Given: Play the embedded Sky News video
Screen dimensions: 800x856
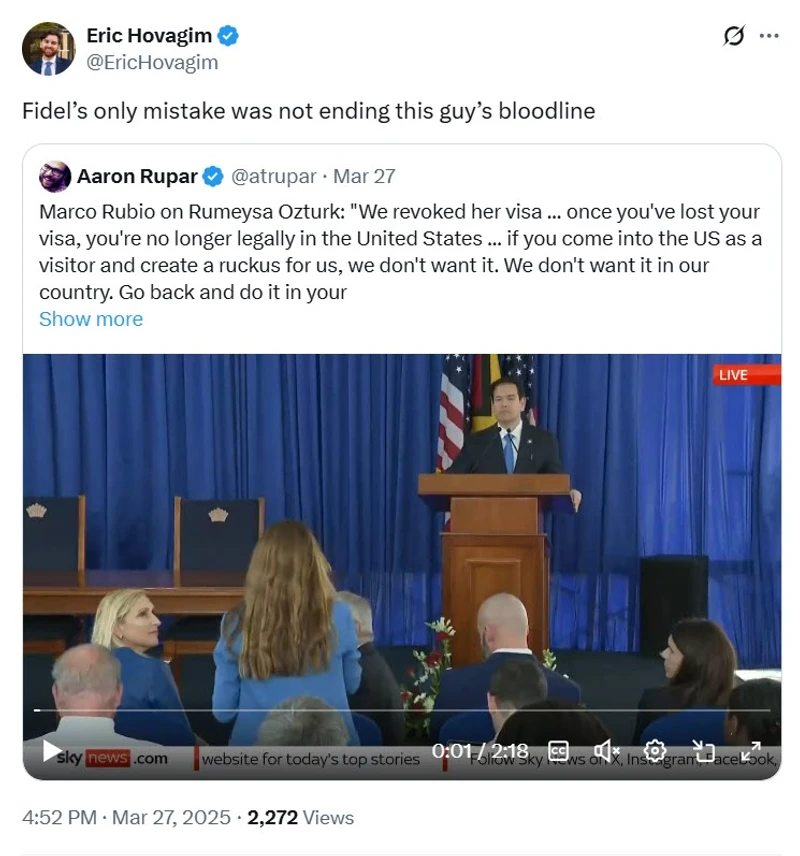Looking at the screenshot, I should click(52, 752).
